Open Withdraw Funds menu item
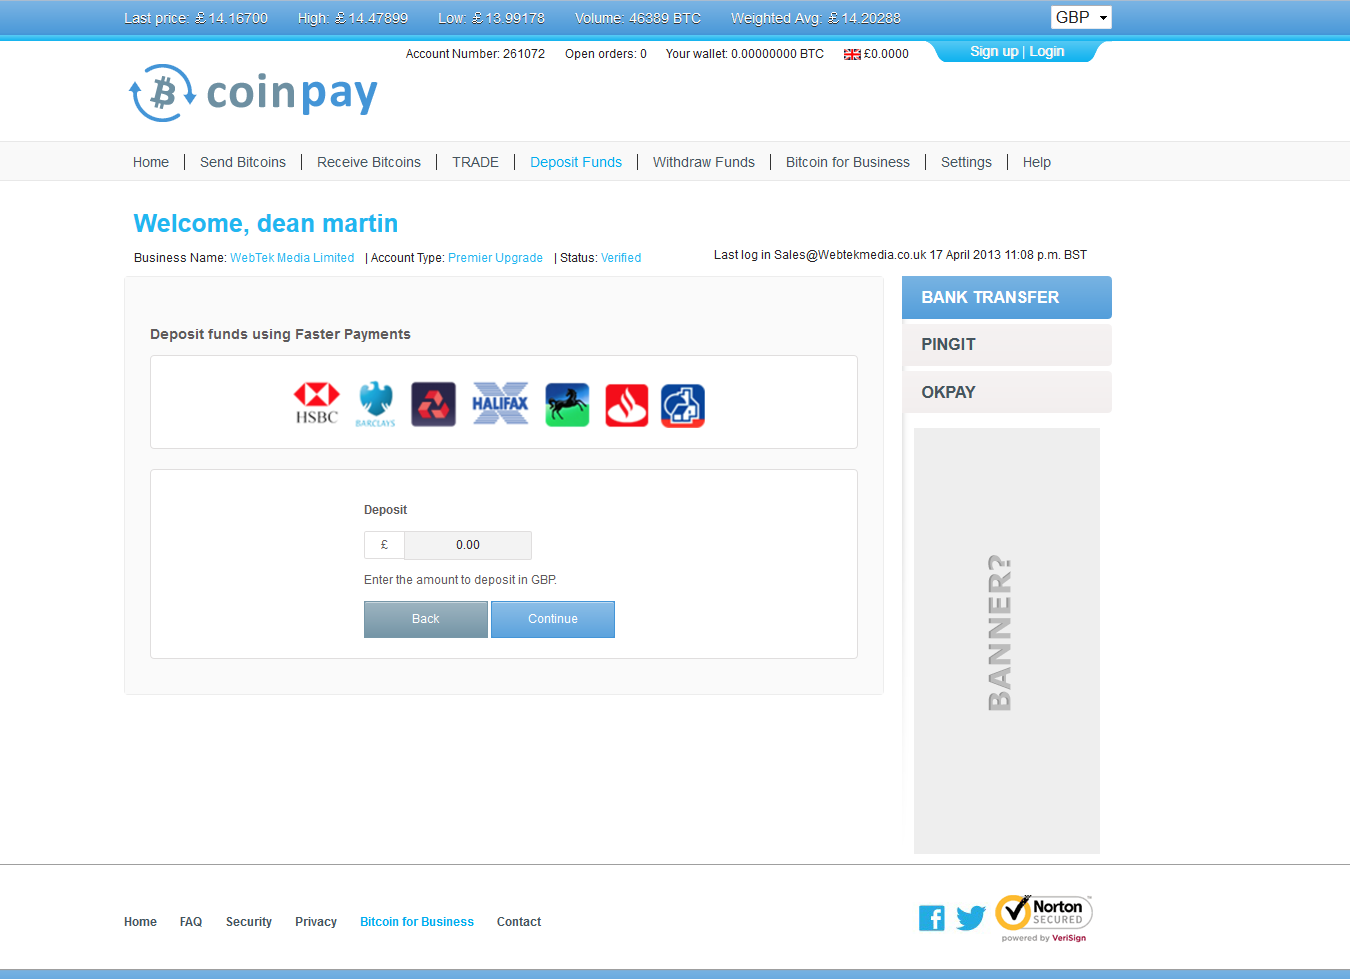Viewport: 1350px width, 979px height. (704, 162)
